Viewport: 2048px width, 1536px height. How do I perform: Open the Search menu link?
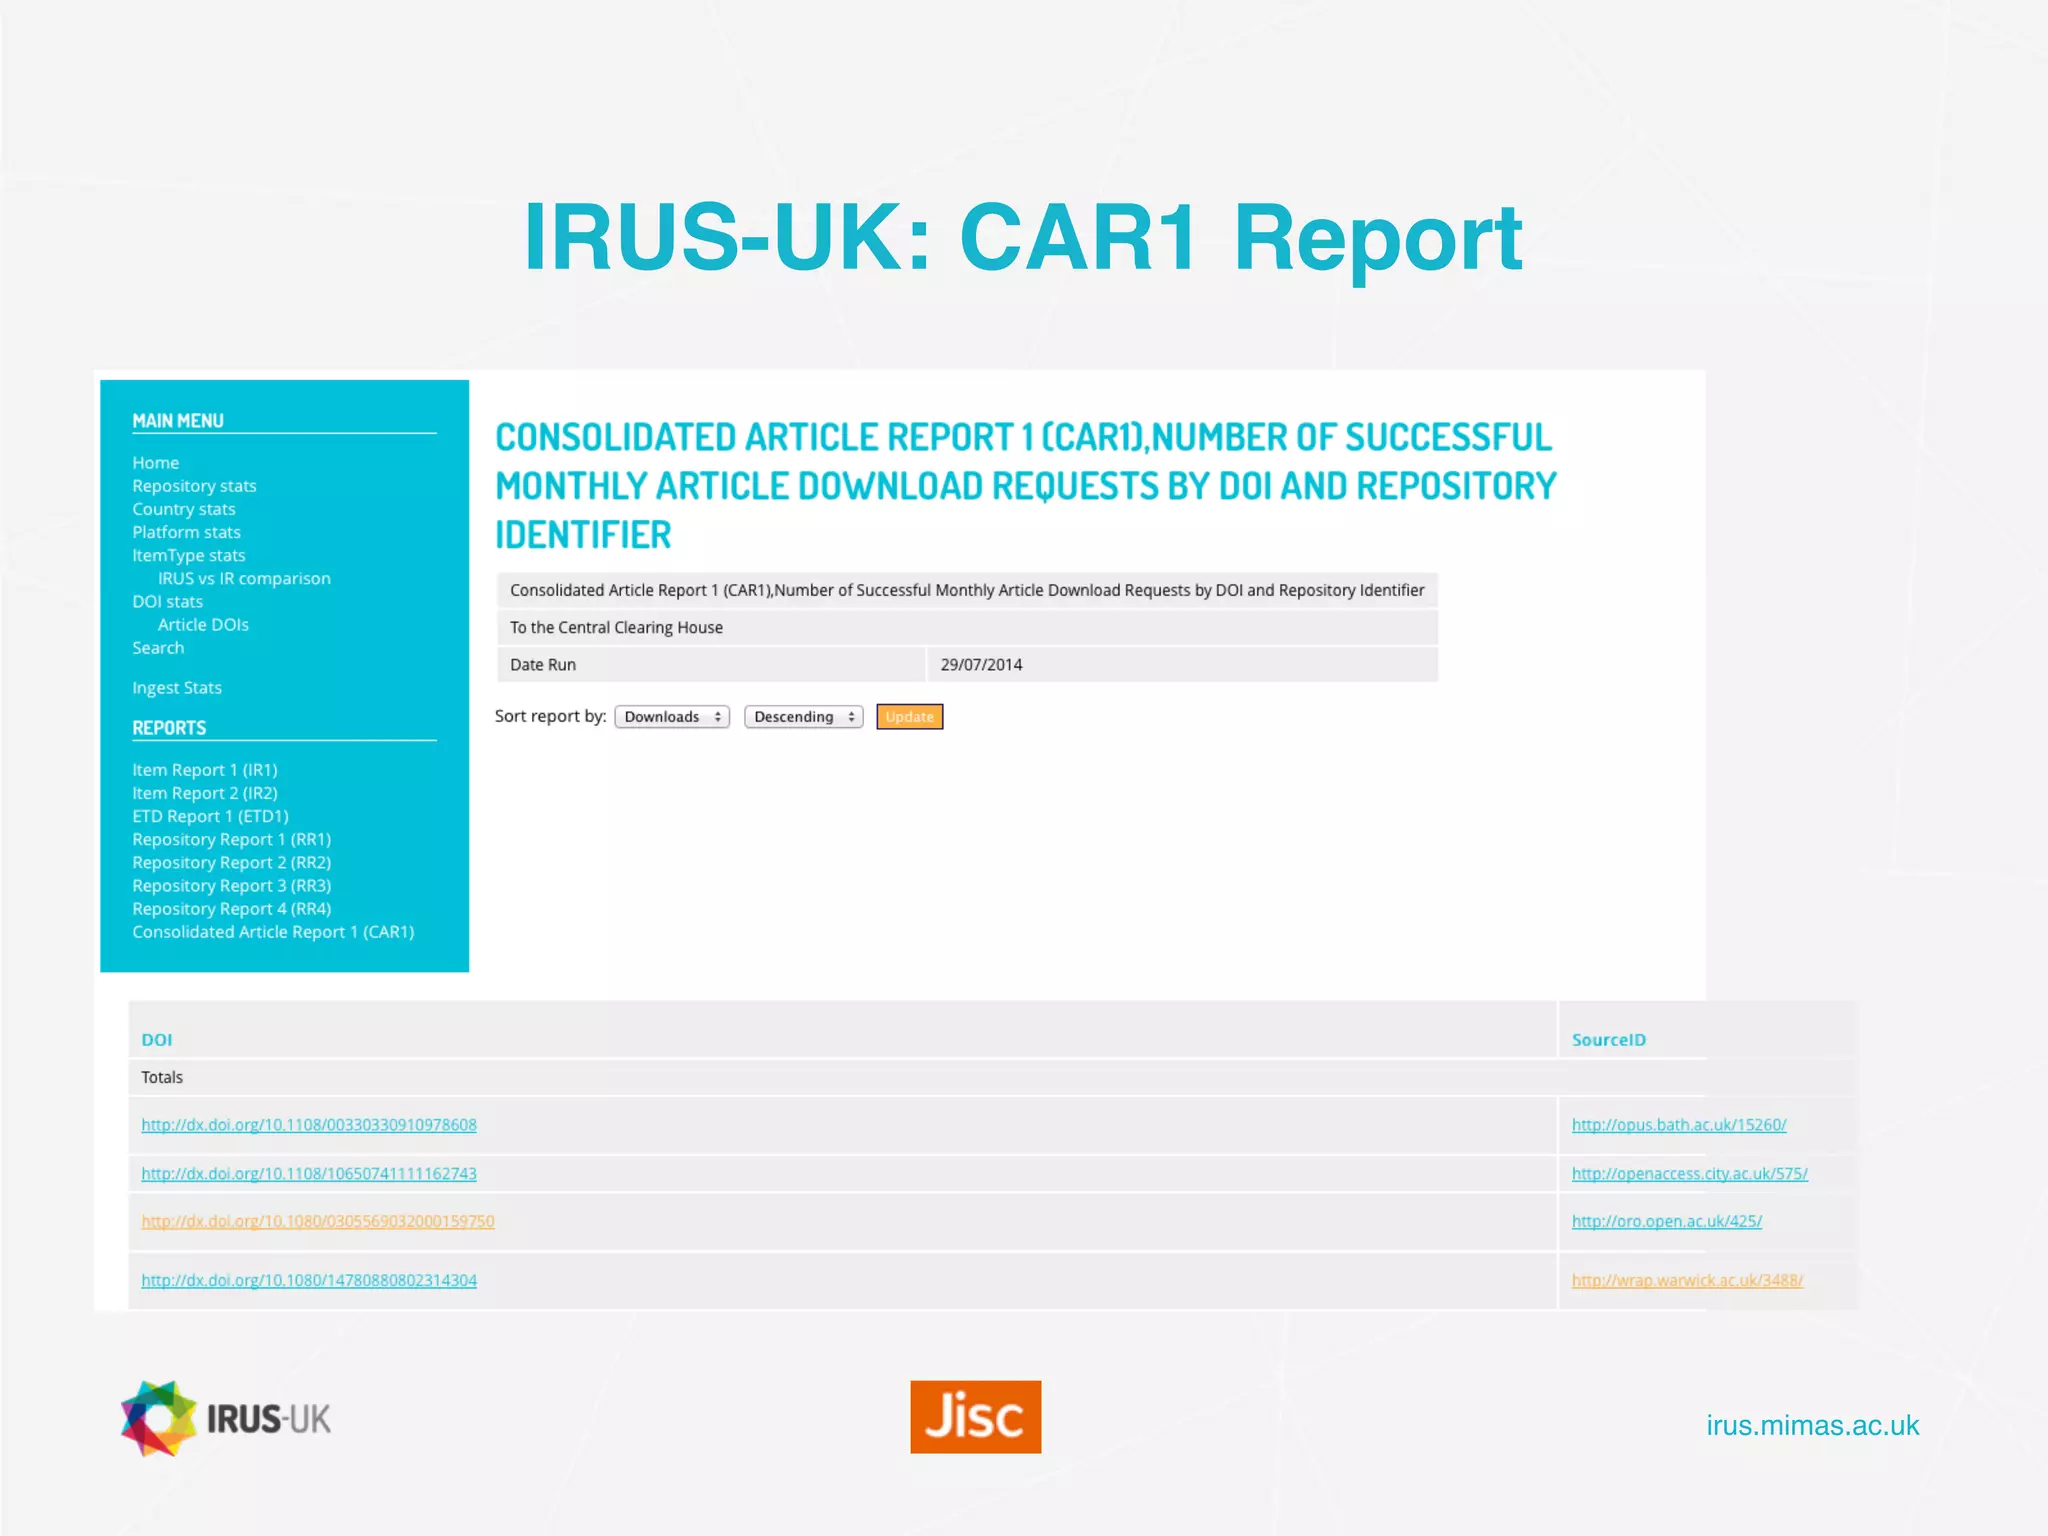coord(158,647)
